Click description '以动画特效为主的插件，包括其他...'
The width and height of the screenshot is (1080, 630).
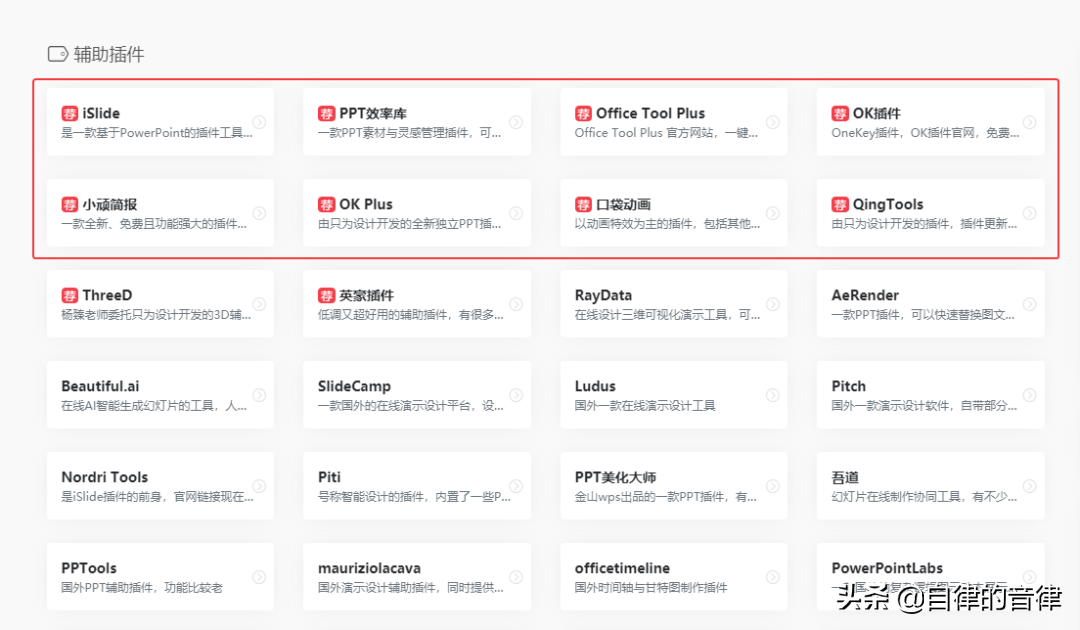click(x=667, y=224)
